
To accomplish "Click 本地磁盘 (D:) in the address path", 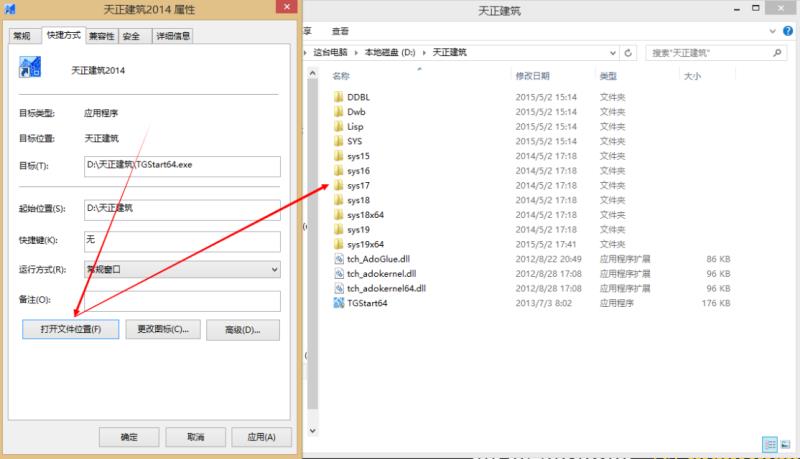I will 390,53.
